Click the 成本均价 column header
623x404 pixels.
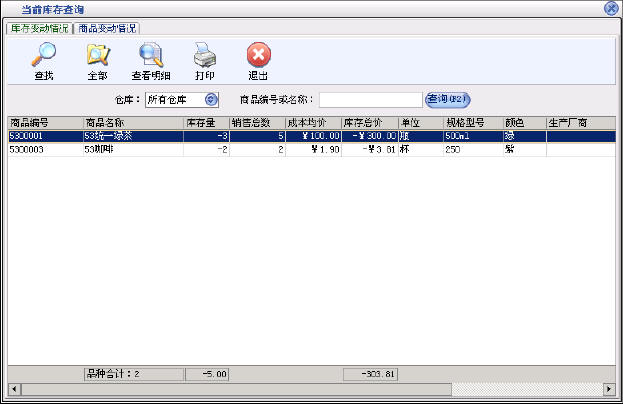pos(313,123)
